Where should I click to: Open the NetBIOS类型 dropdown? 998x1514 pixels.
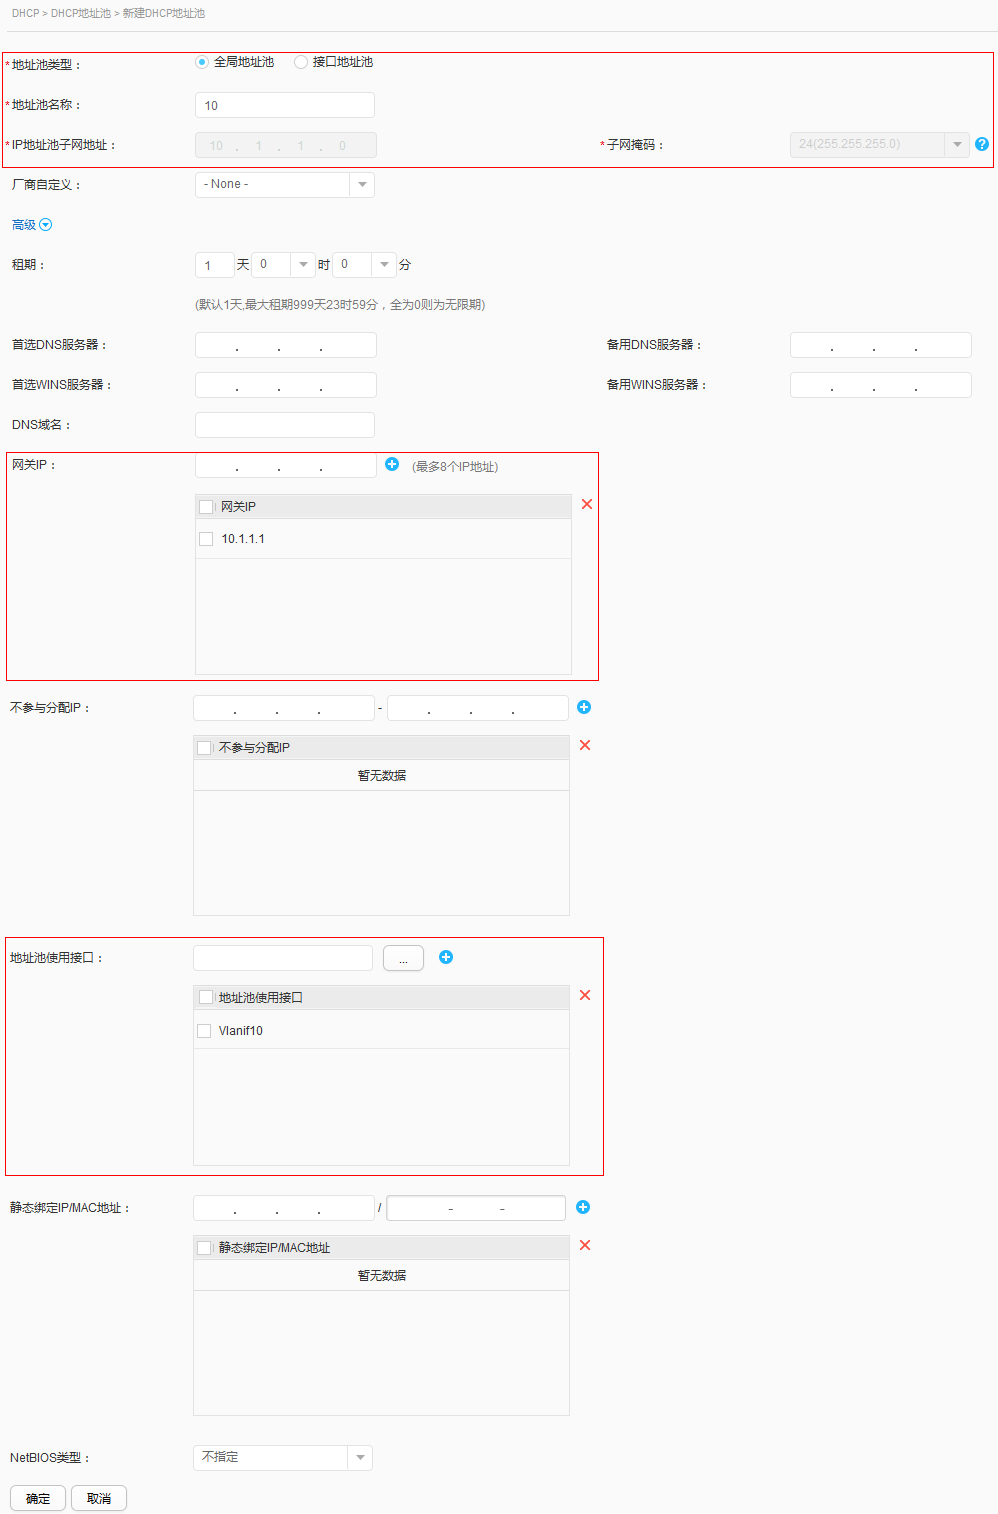click(359, 1457)
